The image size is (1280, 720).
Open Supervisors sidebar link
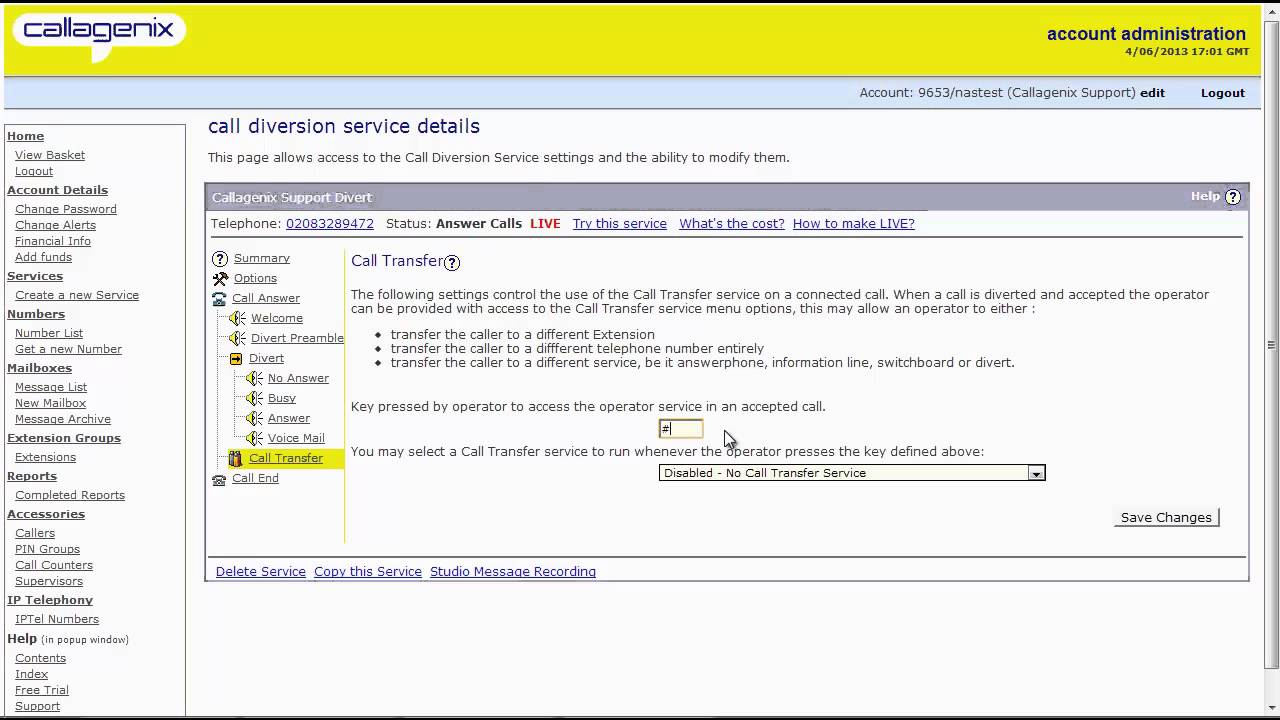(49, 581)
